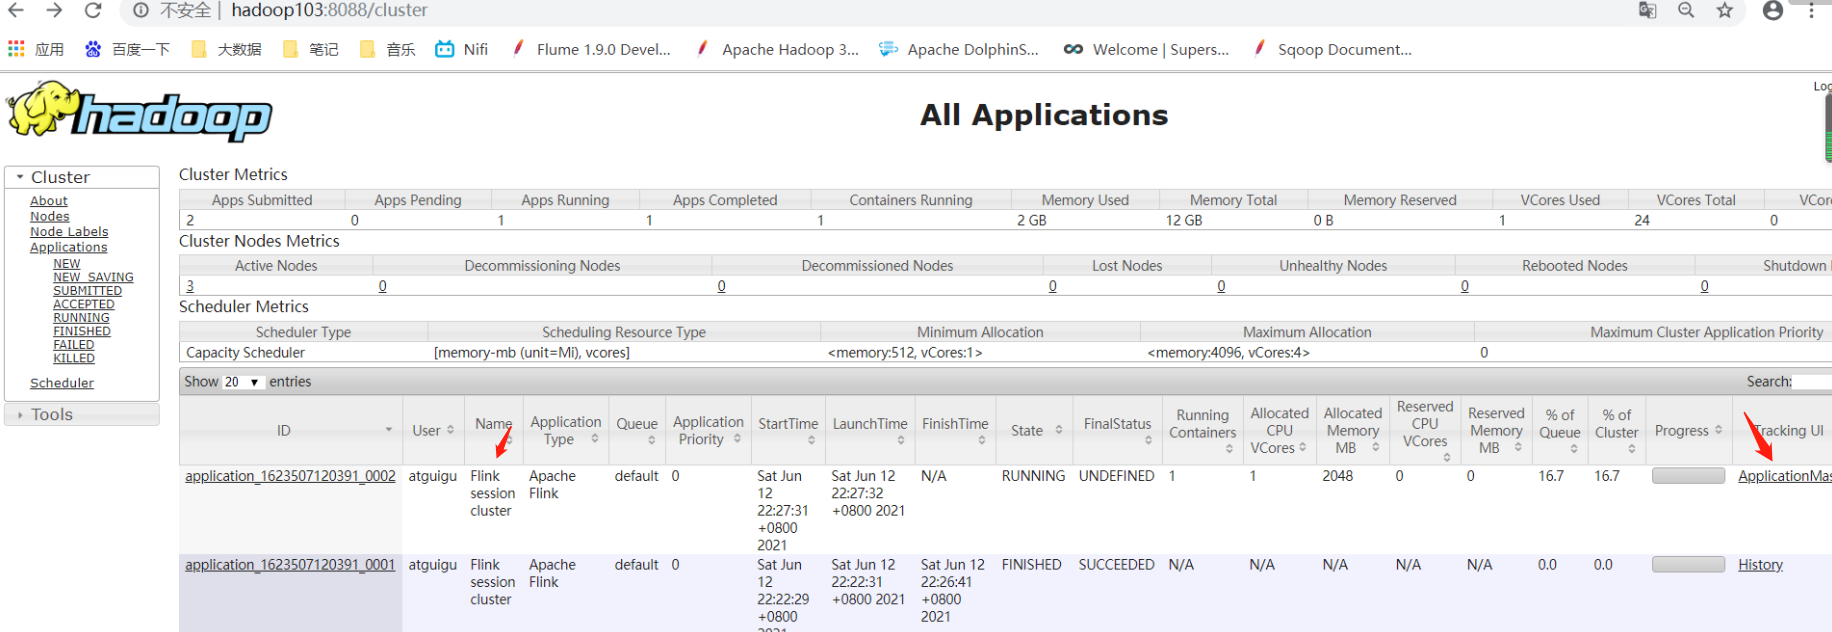Open the Apache Hadoop 3 bookmark
The width and height of the screenshot is (1832, 632).
point(777,49)
